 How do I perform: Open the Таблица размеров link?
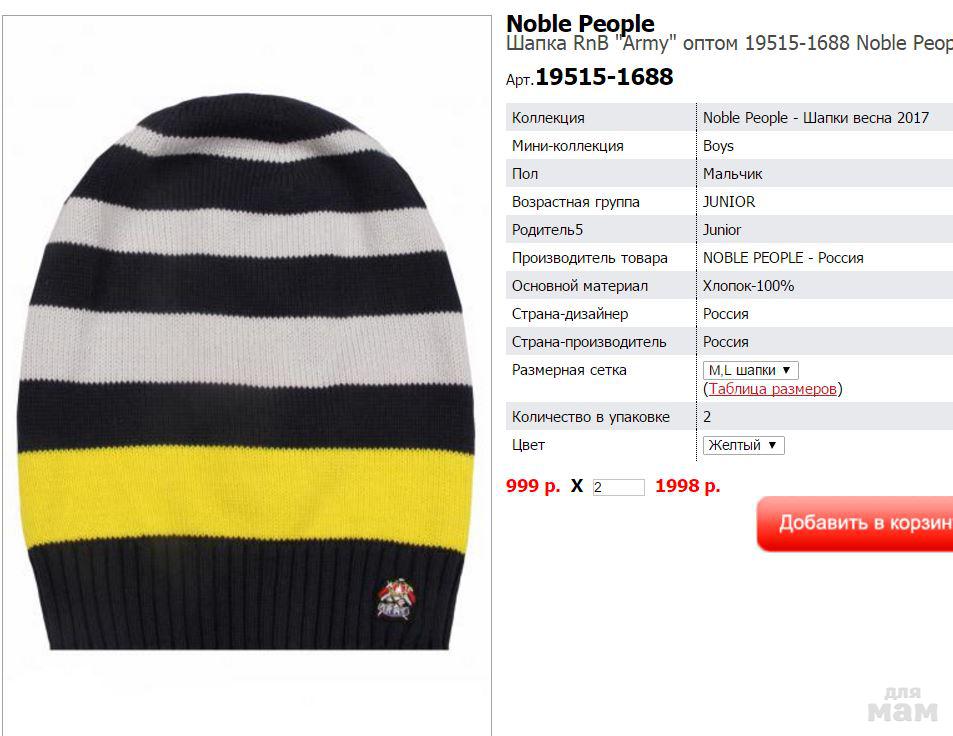click(x=772, y=389)
